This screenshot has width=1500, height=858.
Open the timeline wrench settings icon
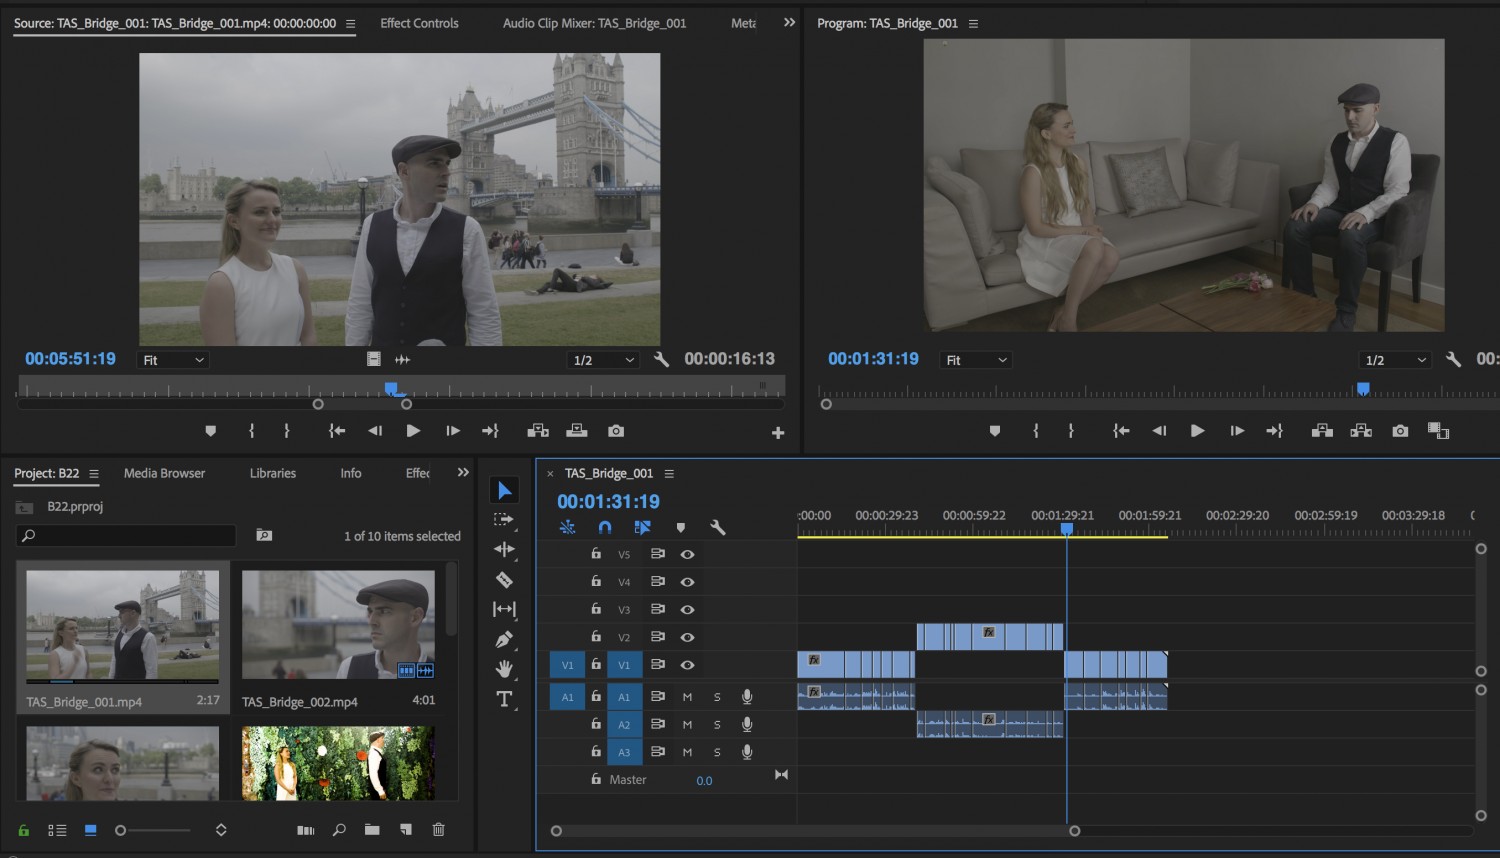(717, 527)
